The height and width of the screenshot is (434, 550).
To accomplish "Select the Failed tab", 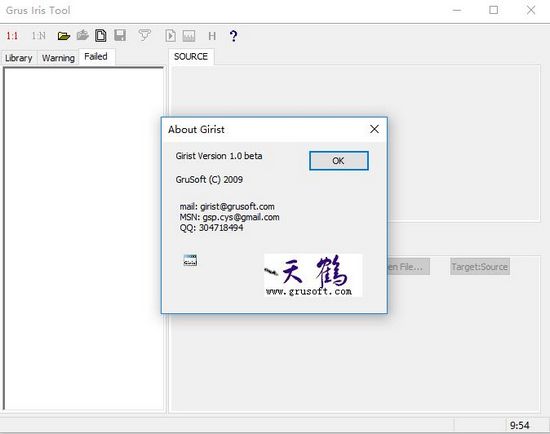I will pos(96,56).
